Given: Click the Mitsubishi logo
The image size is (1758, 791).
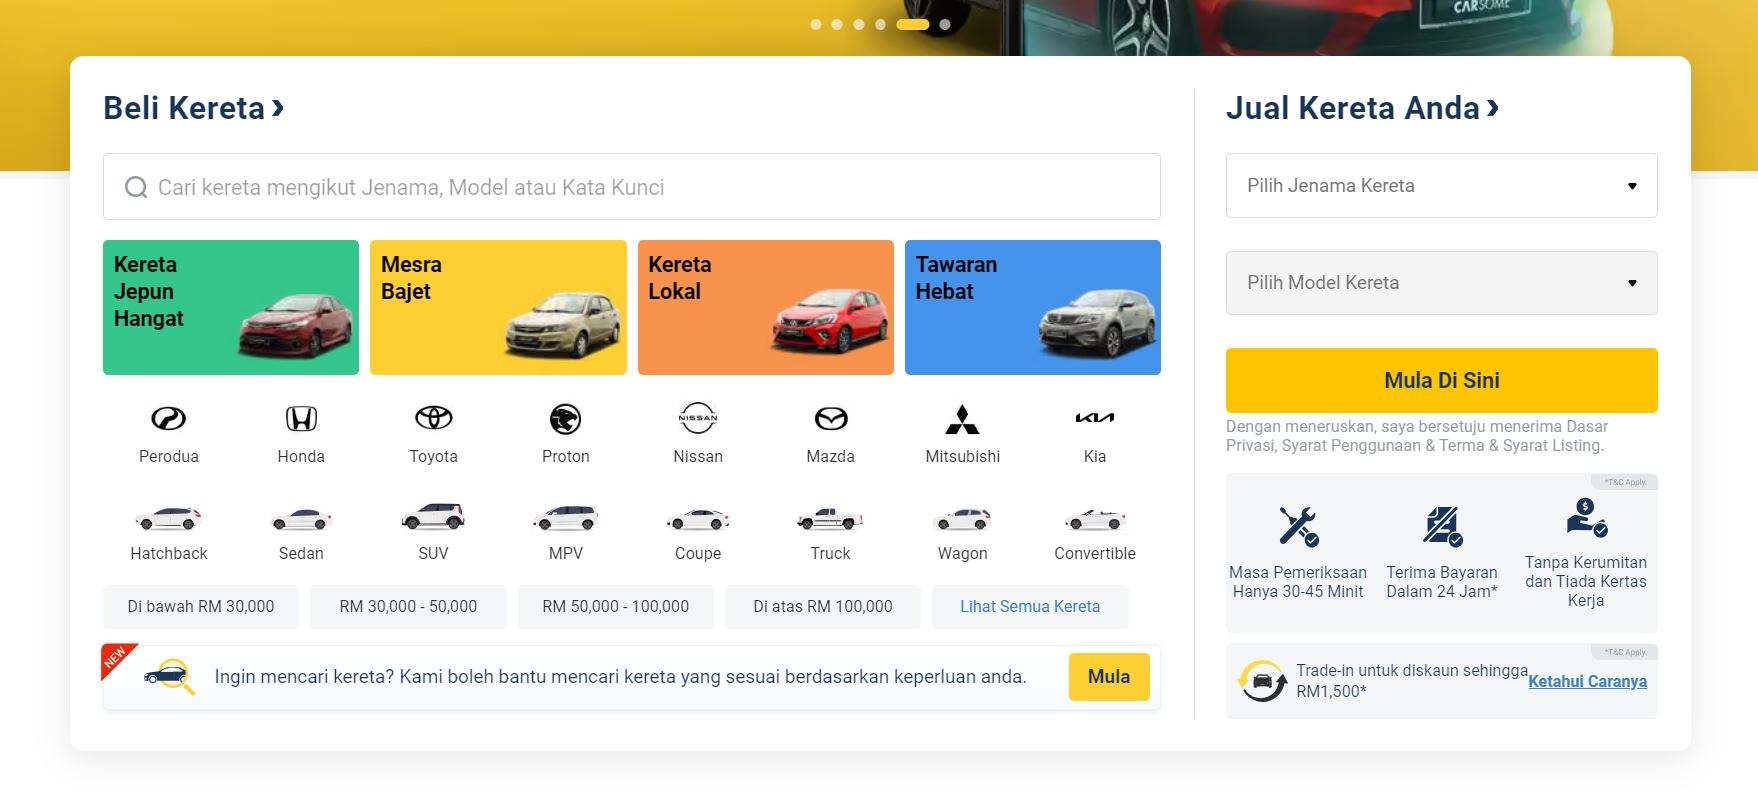Looking at the screenshot, I should pyautogui.click(x=962, y=419).
